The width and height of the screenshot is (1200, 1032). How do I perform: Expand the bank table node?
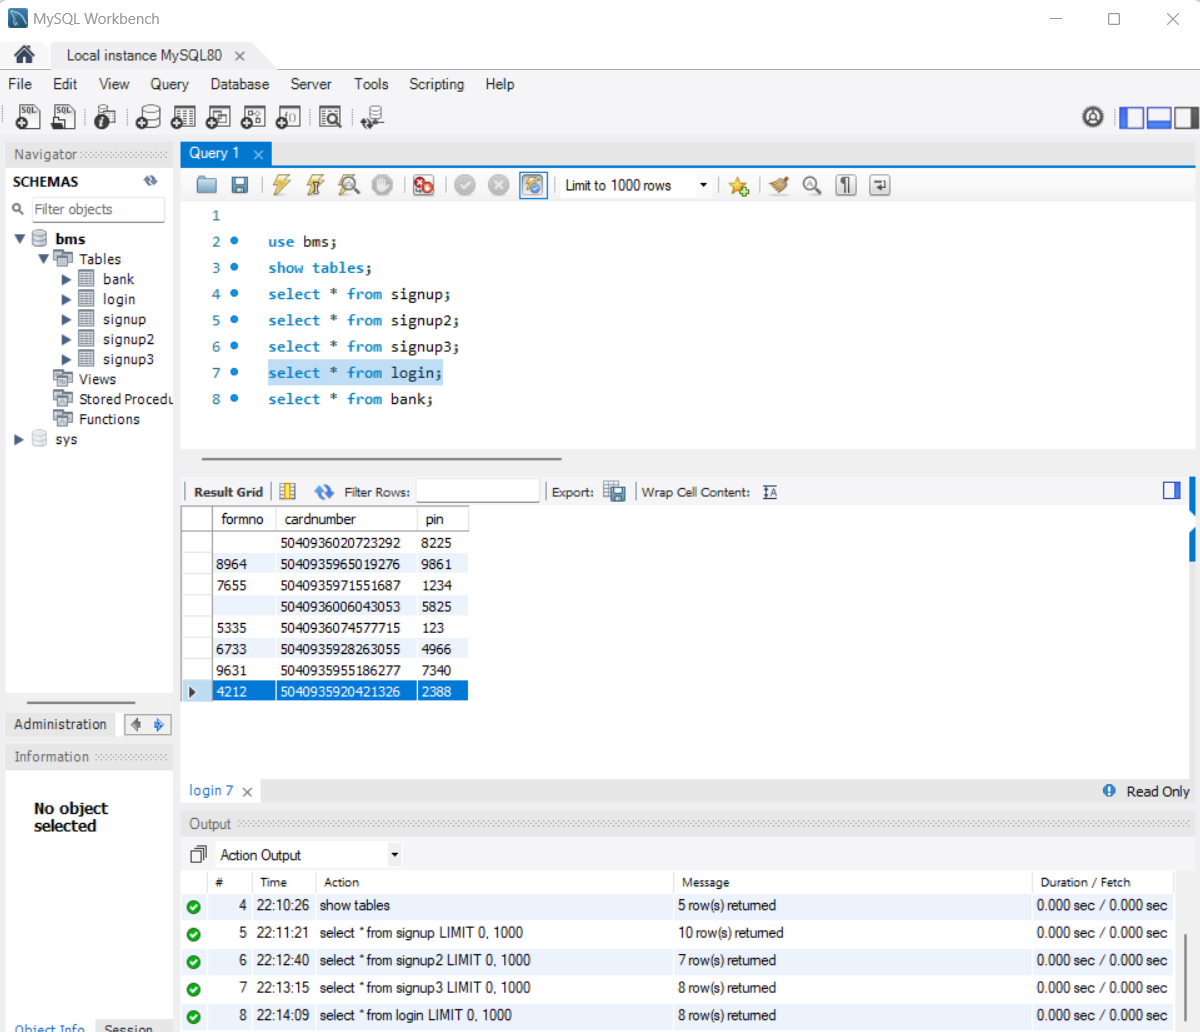66,279
